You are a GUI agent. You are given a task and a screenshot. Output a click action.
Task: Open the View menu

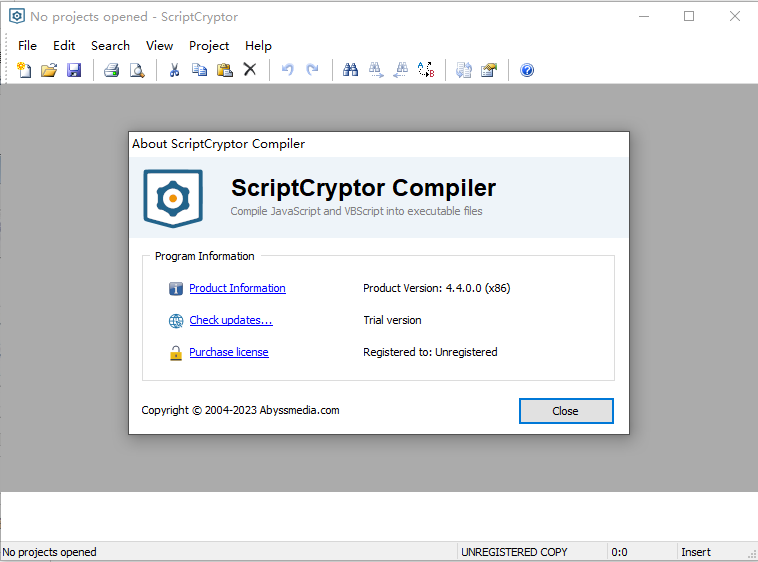(x=159, y=45)
